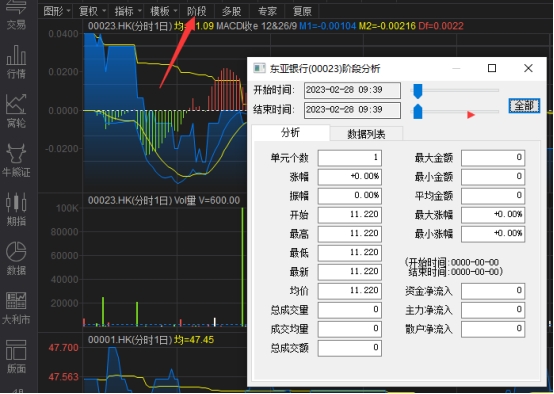Expand the 复权 dropdown menu

[x=92, y=11]
